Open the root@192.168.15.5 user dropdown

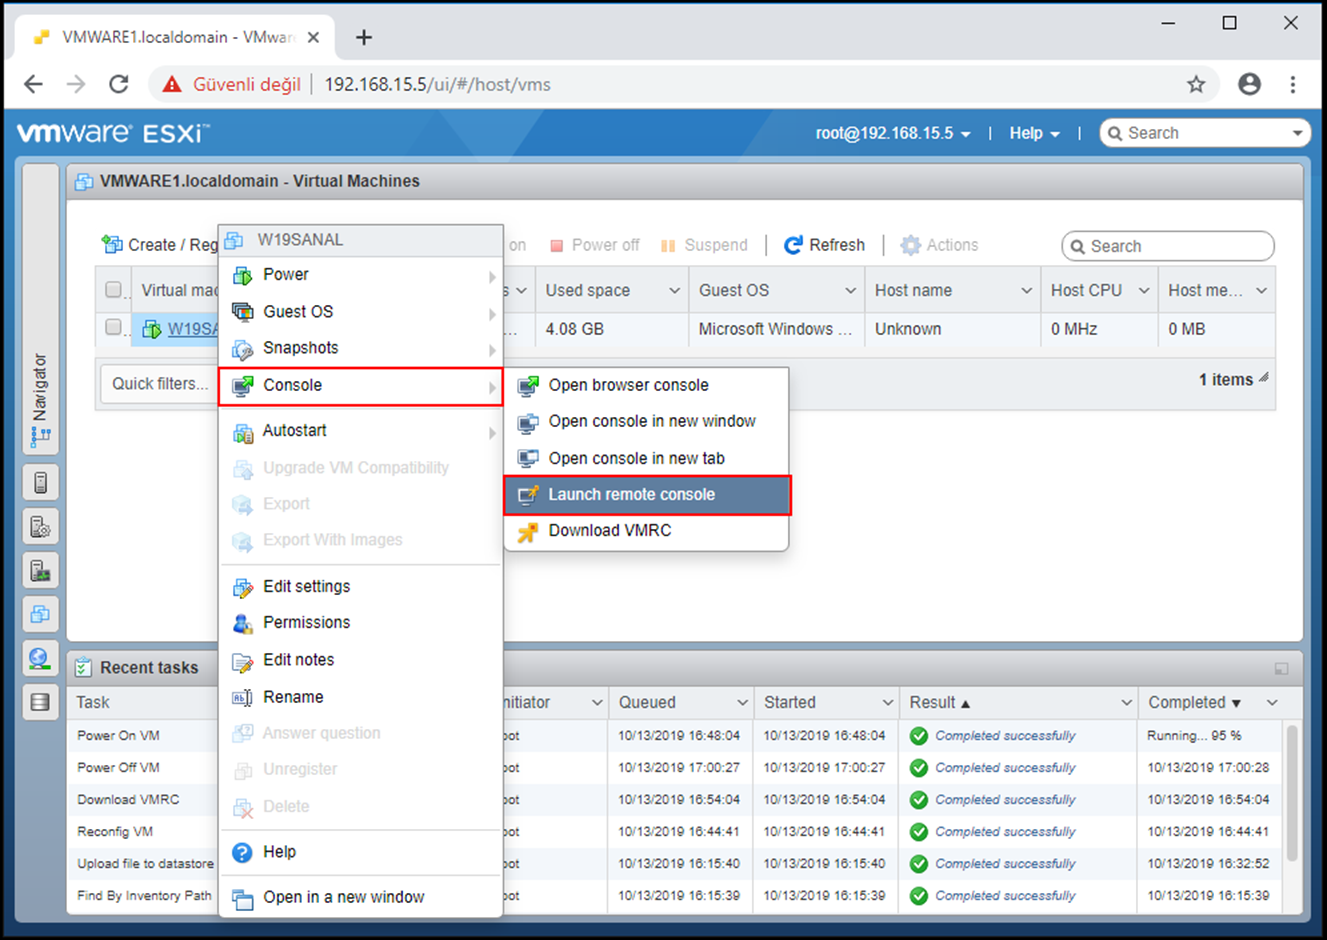click(892, 133)
